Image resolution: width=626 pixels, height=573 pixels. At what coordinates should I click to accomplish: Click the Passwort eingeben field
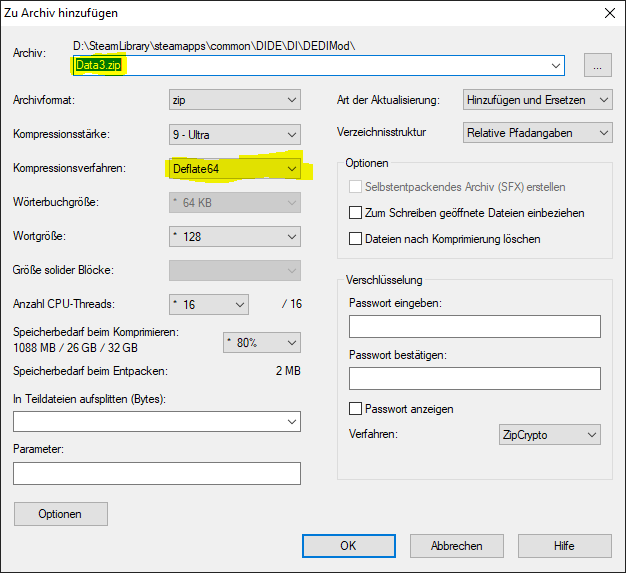point(475,326)
